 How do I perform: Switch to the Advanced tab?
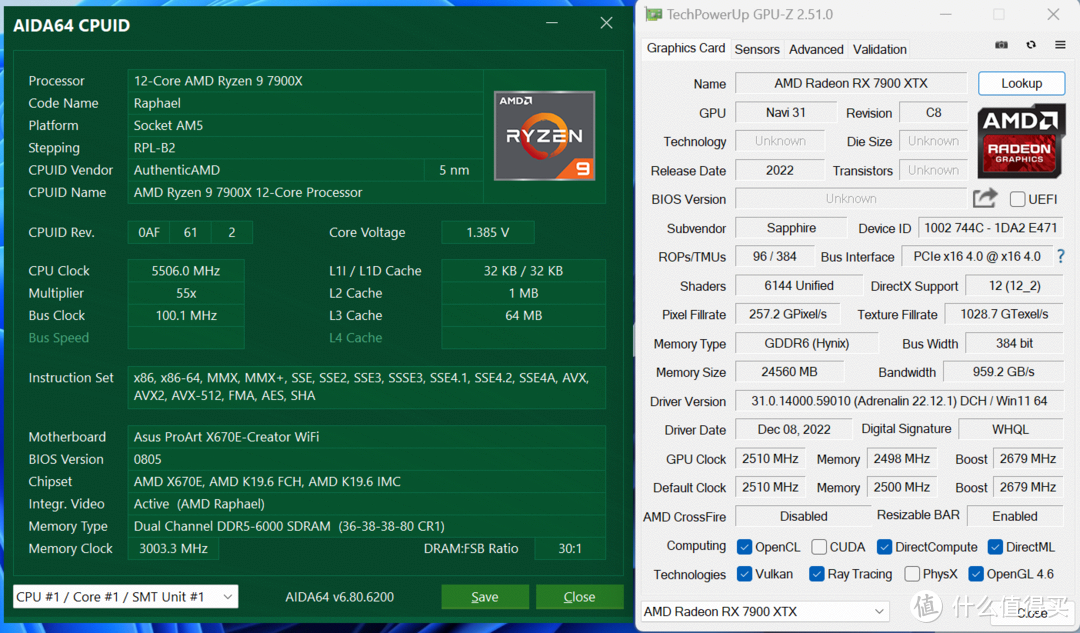(816, 50)
